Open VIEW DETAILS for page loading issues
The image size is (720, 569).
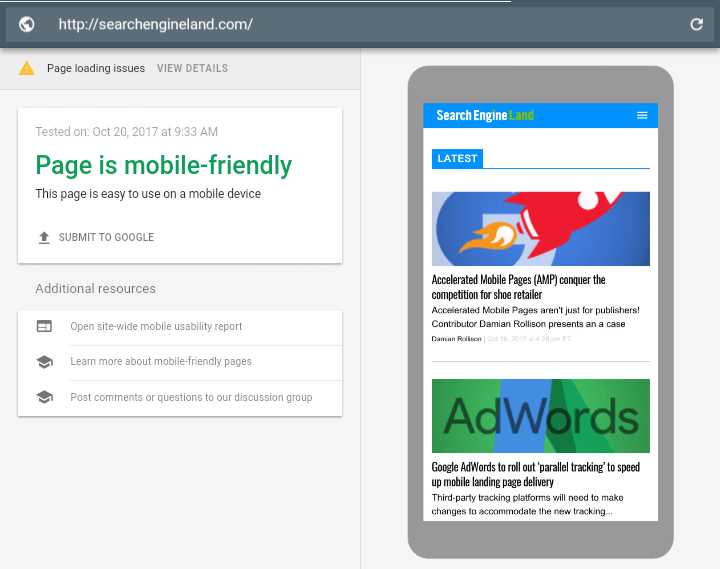click(192, 68)
